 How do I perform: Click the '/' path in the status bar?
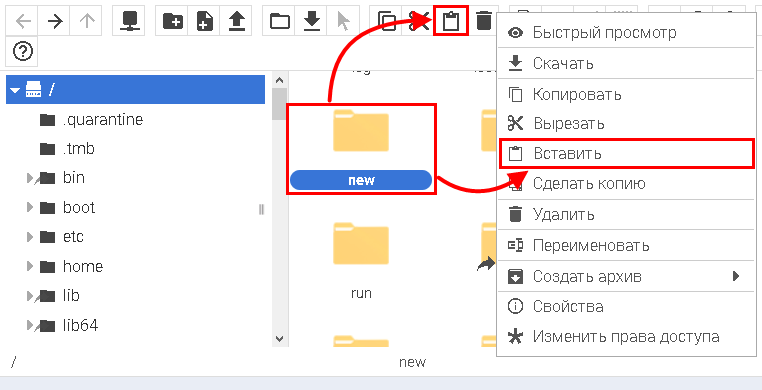pyautogui.click(x=14, y=362)
